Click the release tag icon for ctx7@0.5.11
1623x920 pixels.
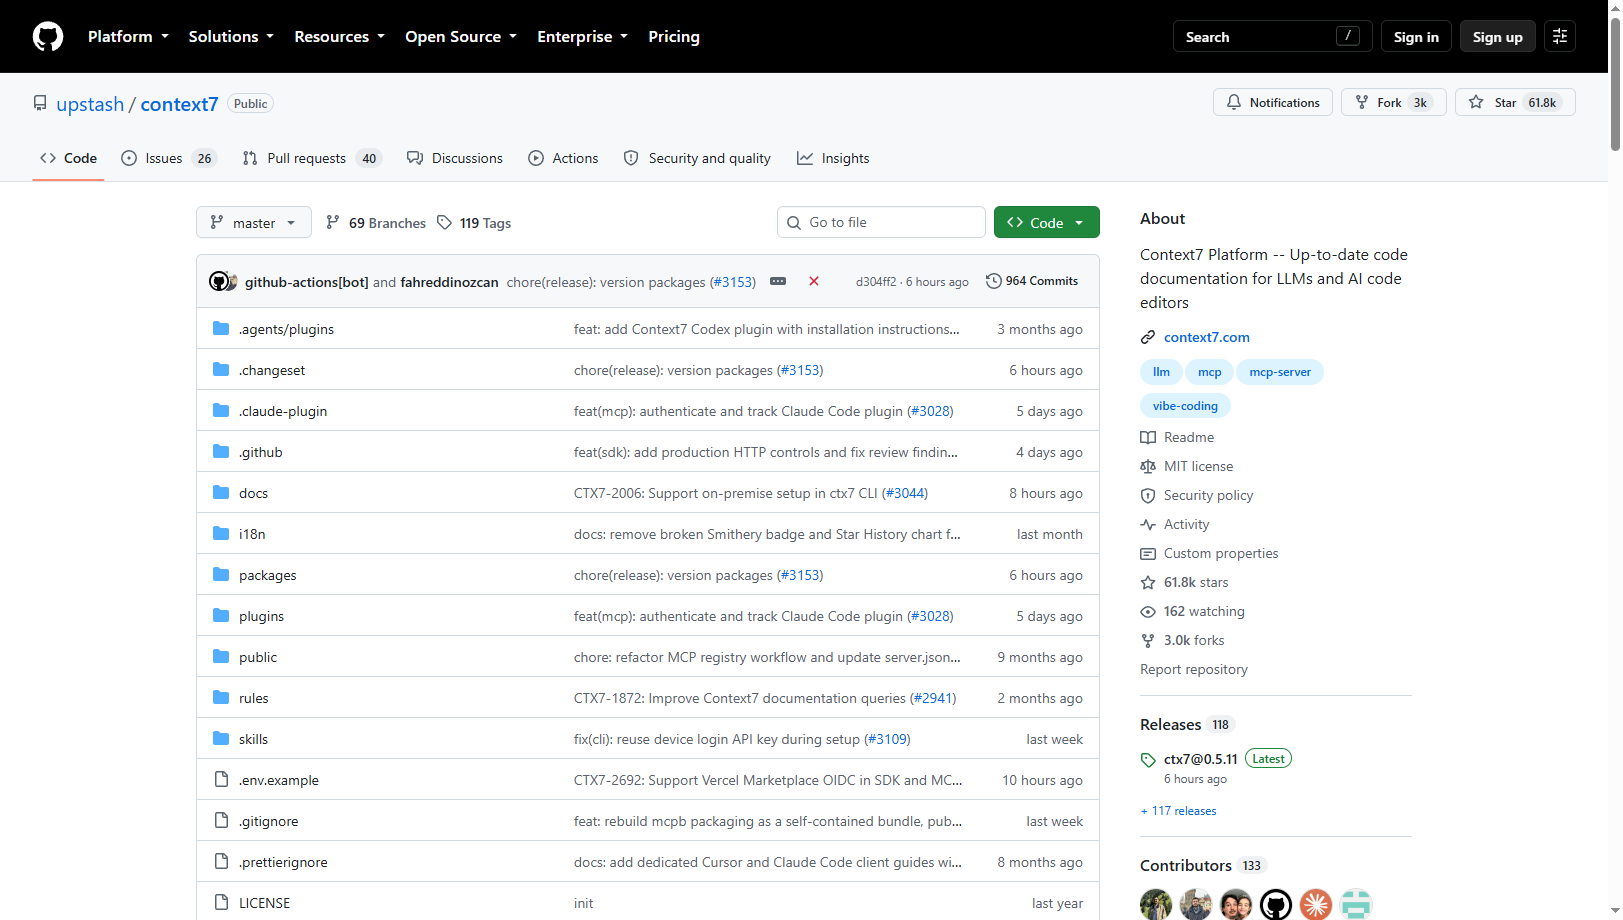[1148, 760]
